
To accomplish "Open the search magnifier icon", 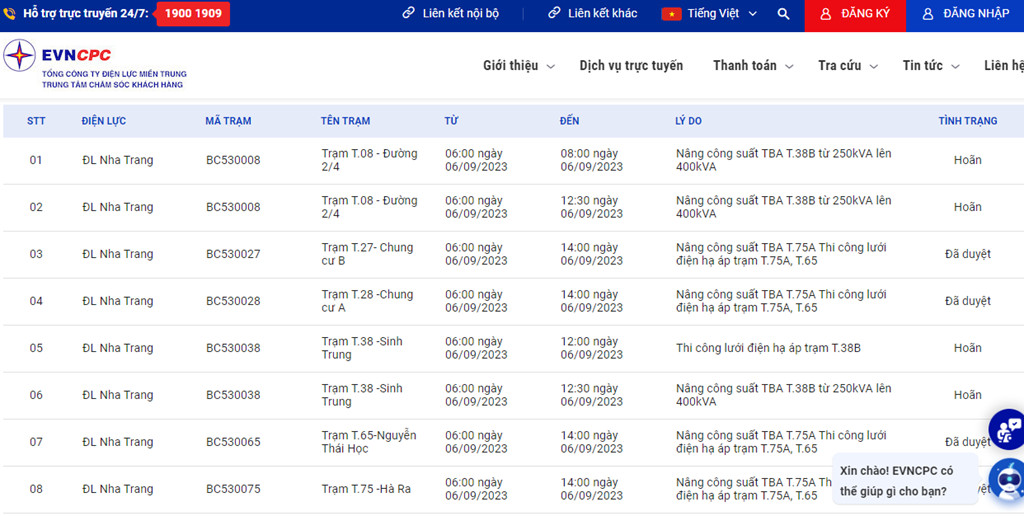I will pos(783,14).
